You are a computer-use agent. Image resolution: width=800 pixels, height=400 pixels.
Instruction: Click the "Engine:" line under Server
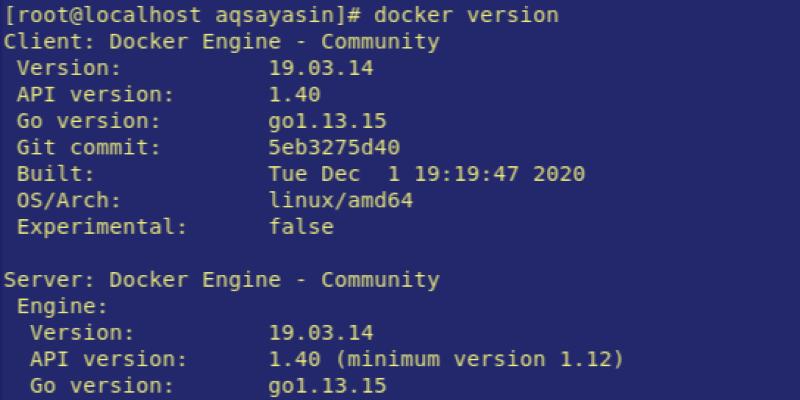pos(61,306)
